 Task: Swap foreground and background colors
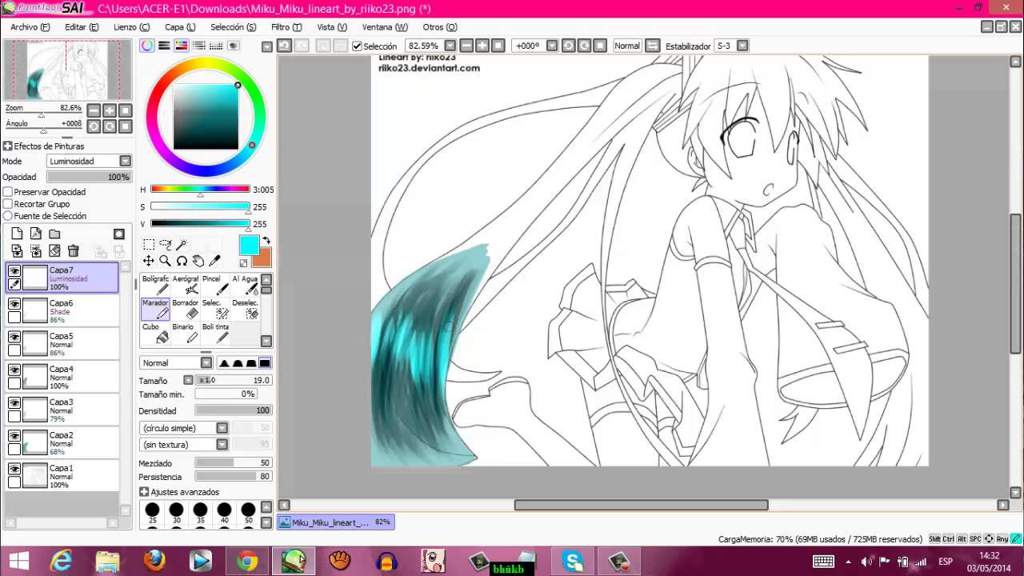pos(266,241)
